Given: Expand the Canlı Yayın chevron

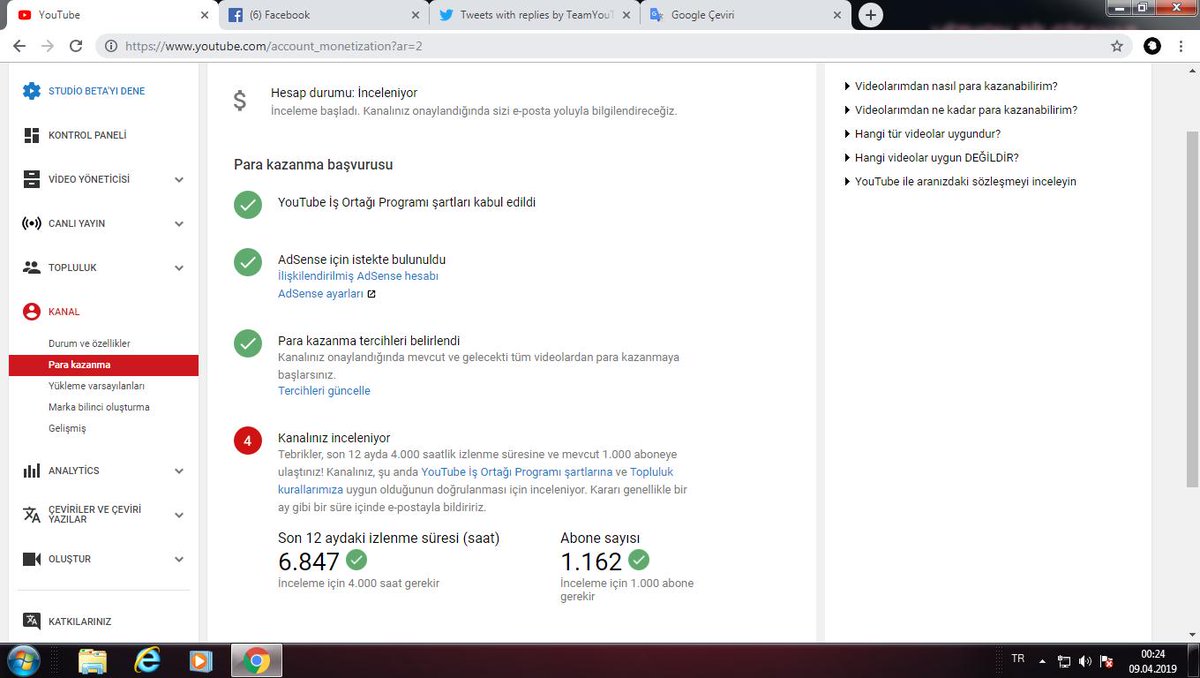Looking at the screenshot, I should click(x=179, y=224).
